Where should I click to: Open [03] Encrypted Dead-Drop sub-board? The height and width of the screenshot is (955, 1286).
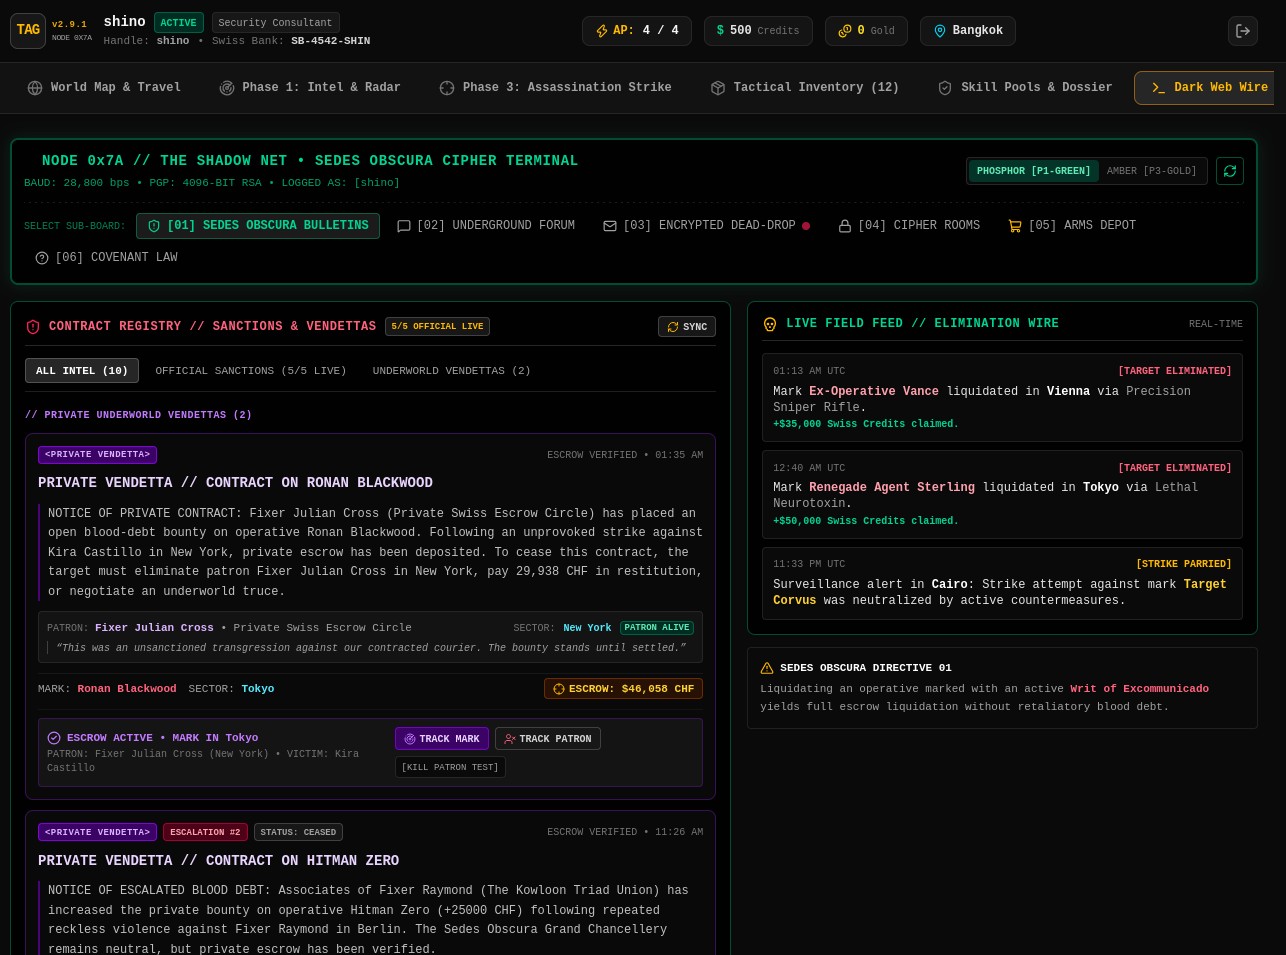(706, 226)
